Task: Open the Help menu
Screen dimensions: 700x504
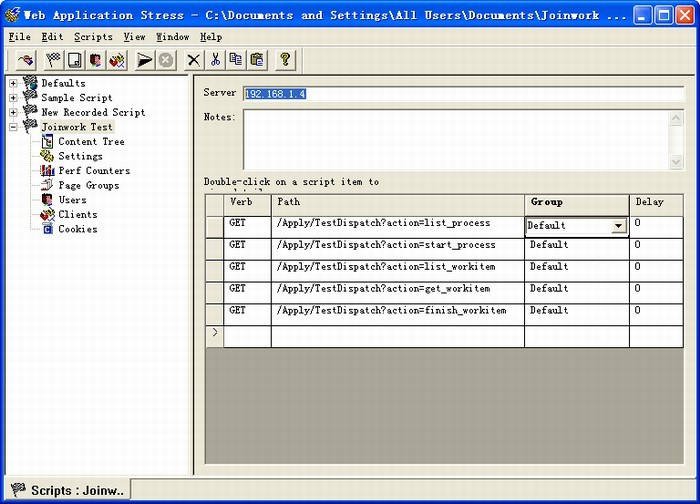Action: click(x=211, y=37)
